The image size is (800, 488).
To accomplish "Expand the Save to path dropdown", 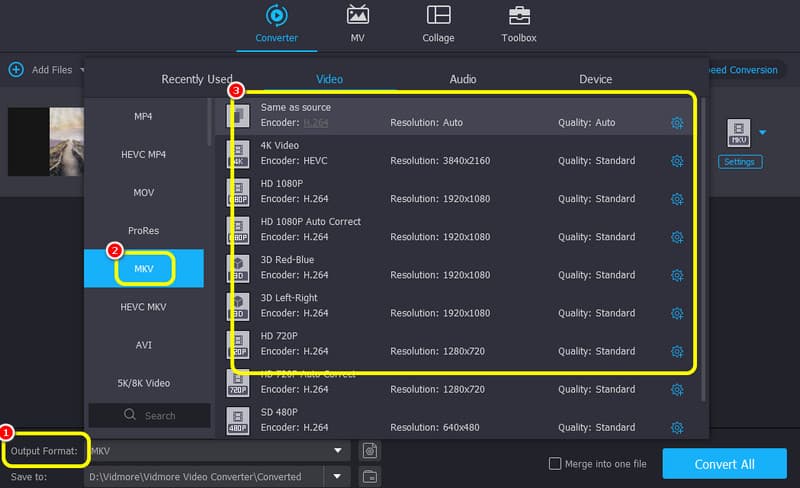I will point(338,476).
